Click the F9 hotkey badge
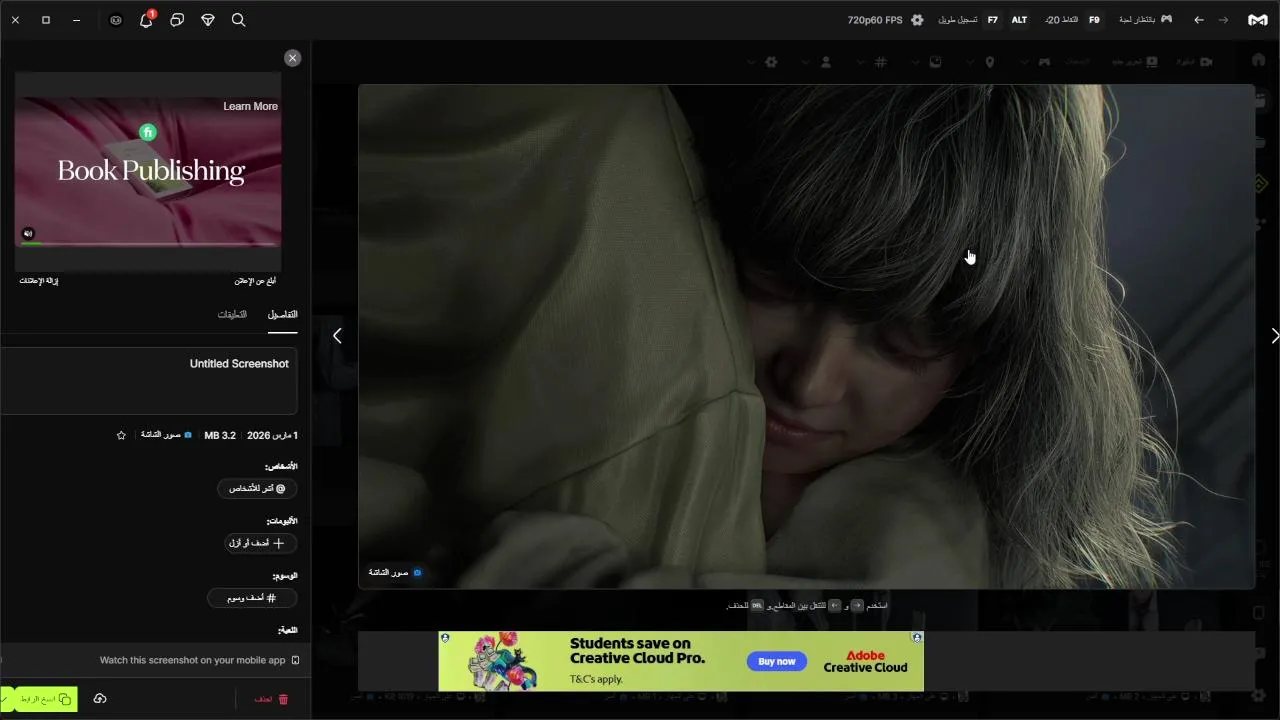Image resolution: width=1280 pixels, height=720 pixels. (1094, 20)
